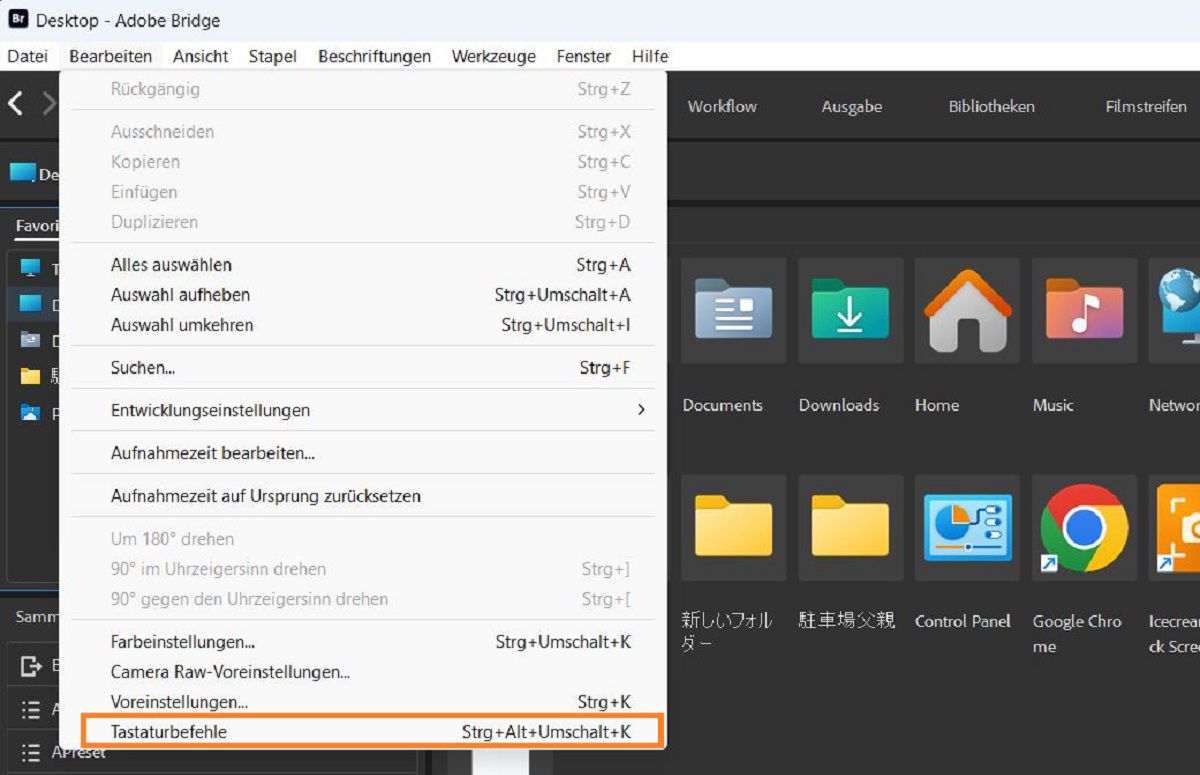Switch to the Filmstreifen workspace
Viewport: 1200px width, 775px height.
point(1146,106)
